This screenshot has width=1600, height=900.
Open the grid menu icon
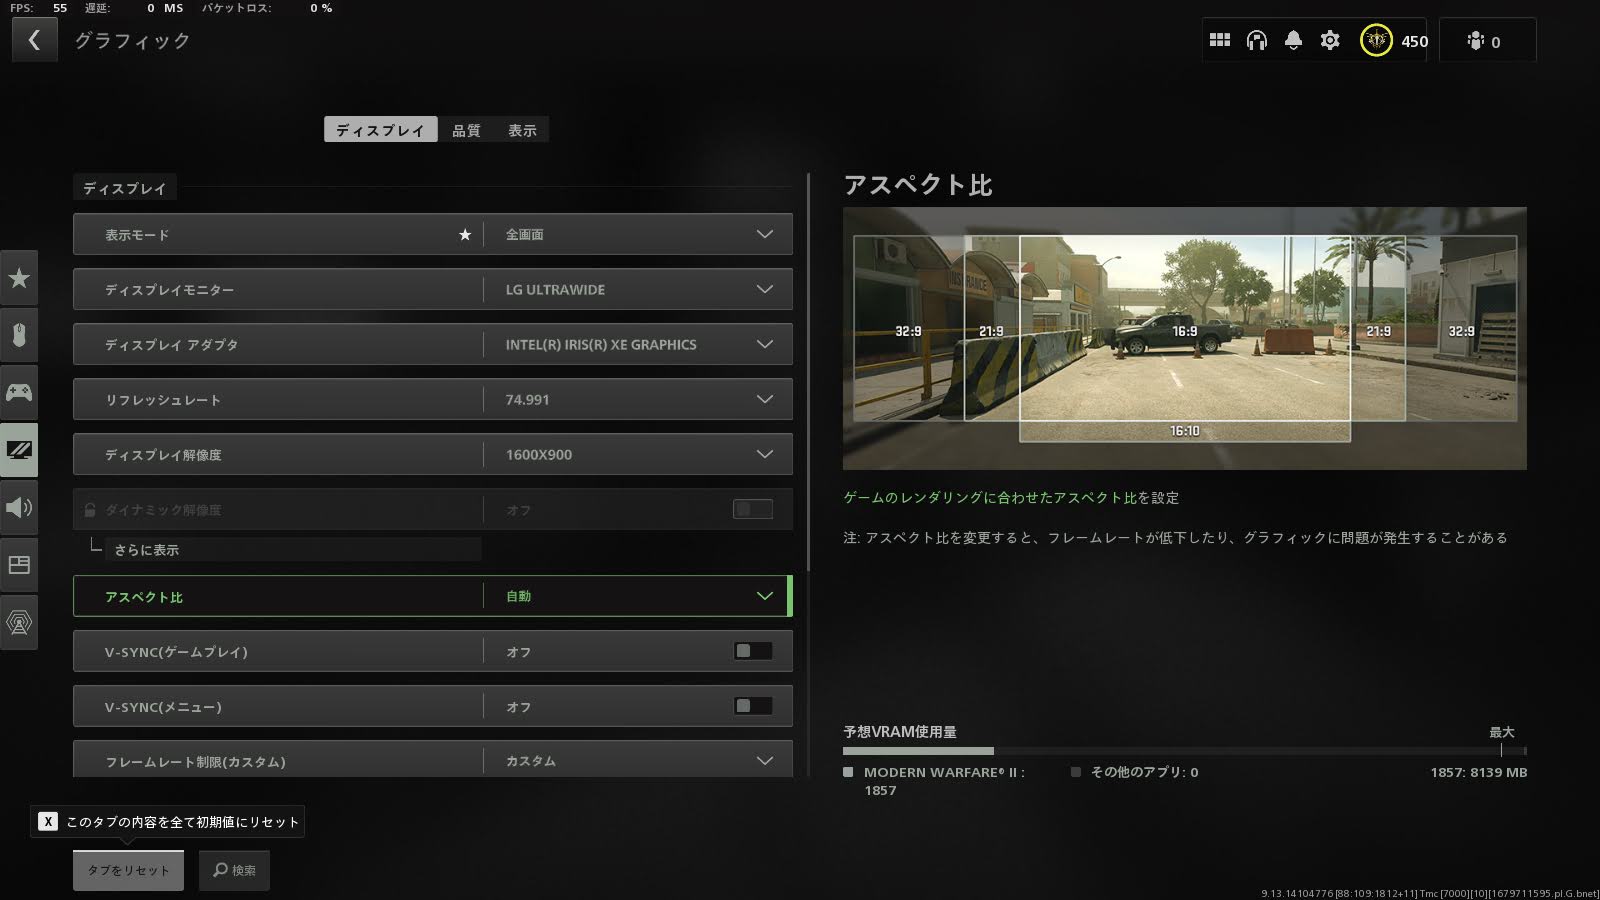pyautogui.click(x=1219, y=40)
